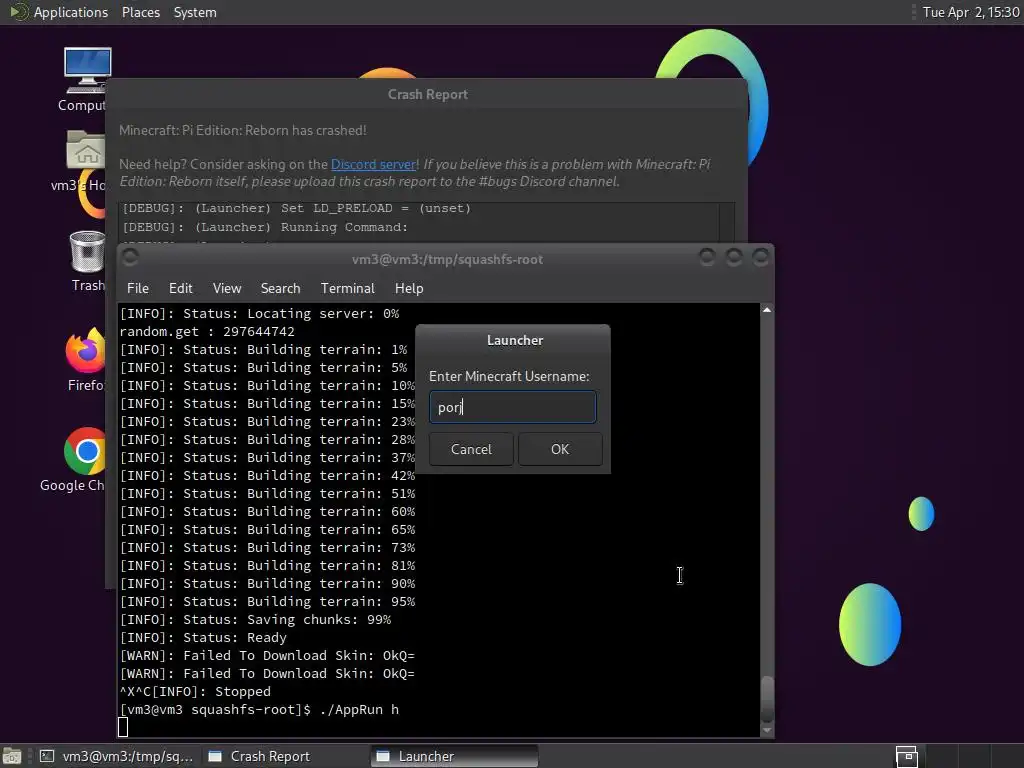Image resolution: width=1024 pixels, height=768 pixels.
Task: Switch to the vm3@vm3:/tmp/sq... taskbar entry
Action: coord(118,756)
